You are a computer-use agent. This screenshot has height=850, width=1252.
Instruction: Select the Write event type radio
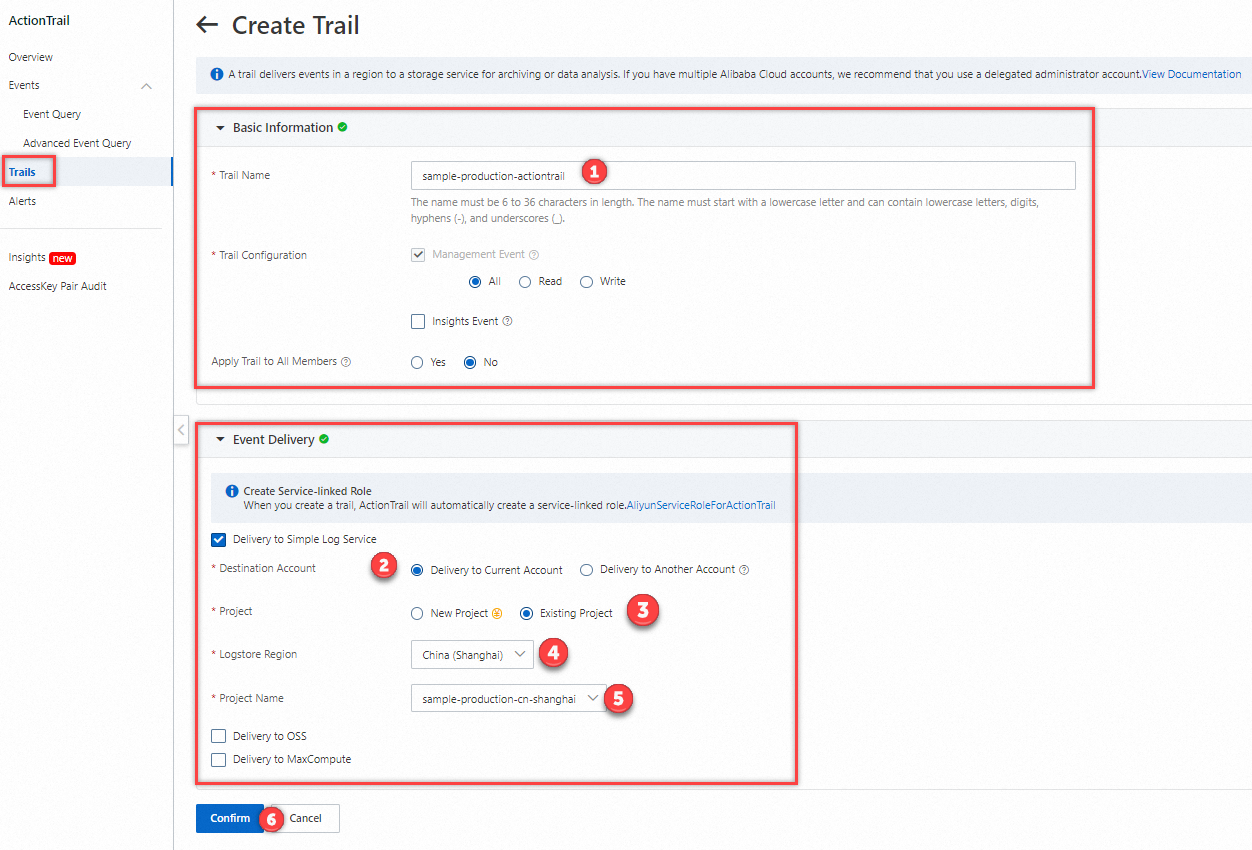587,282
